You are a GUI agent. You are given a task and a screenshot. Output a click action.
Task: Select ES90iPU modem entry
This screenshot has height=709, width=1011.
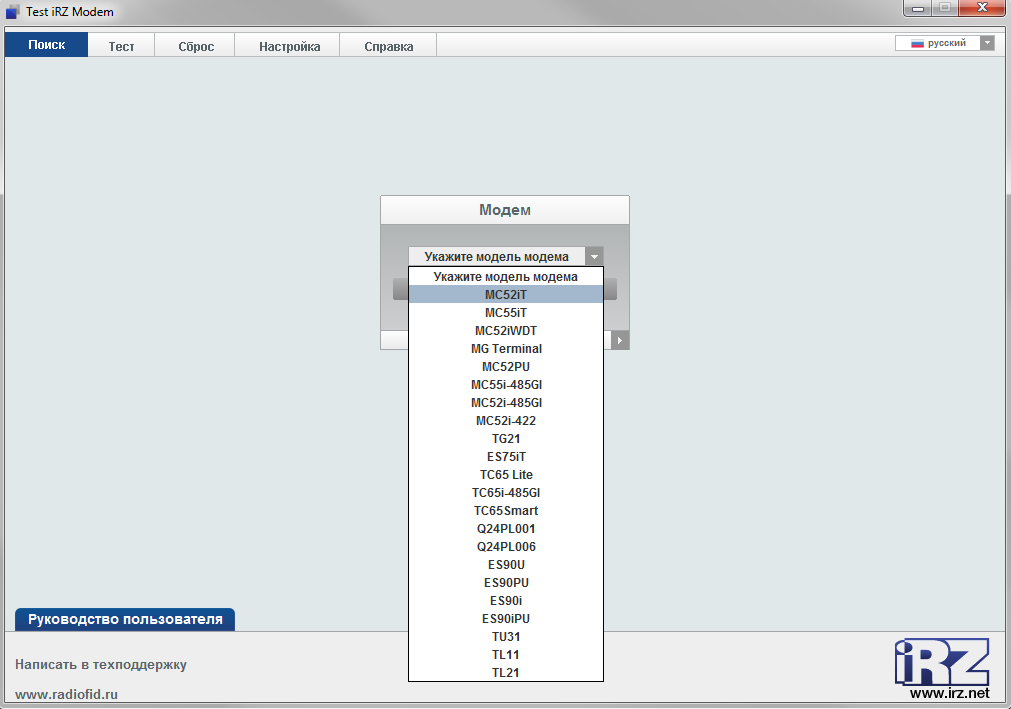(506, 619)
